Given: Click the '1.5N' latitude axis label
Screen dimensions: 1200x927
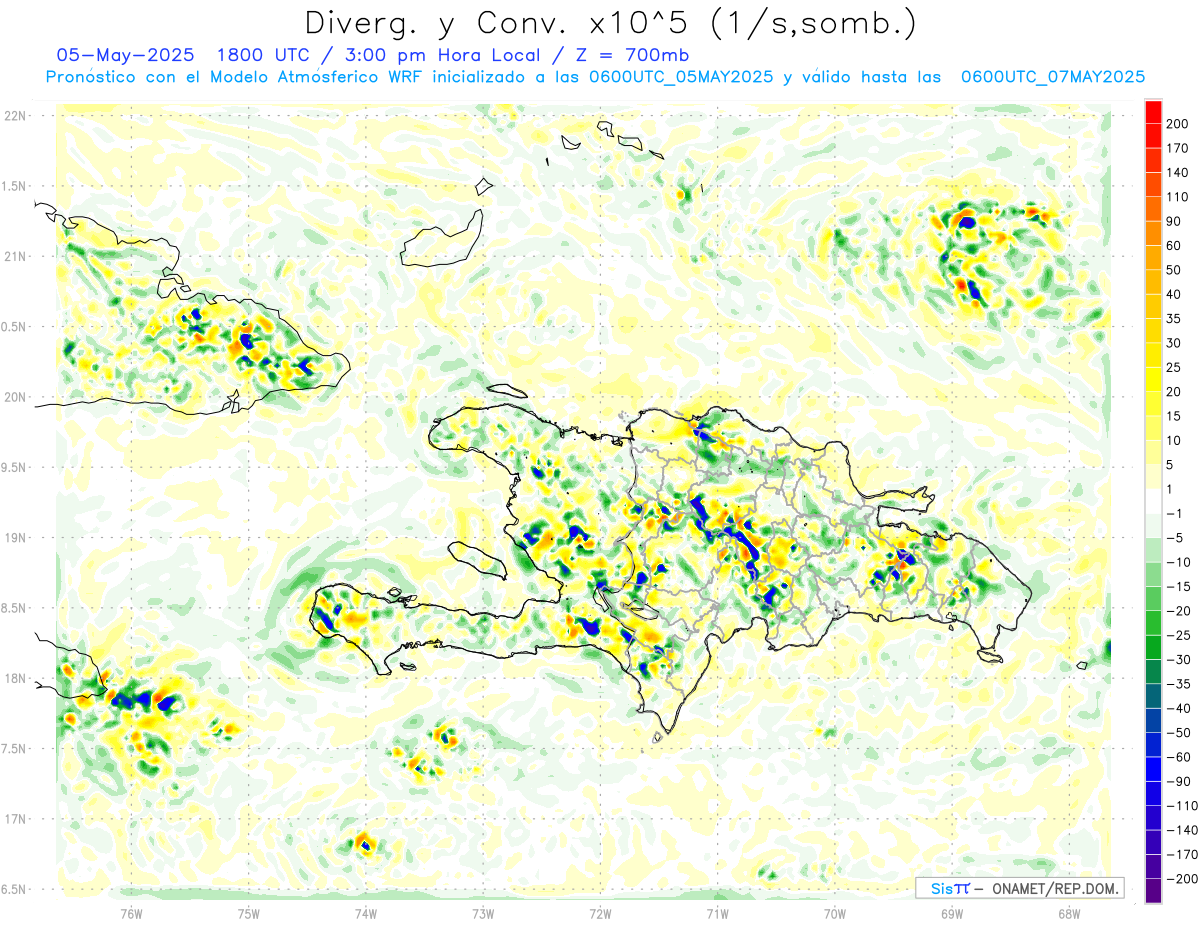Looking at the screenshot, I should click(x=14, y=186).
